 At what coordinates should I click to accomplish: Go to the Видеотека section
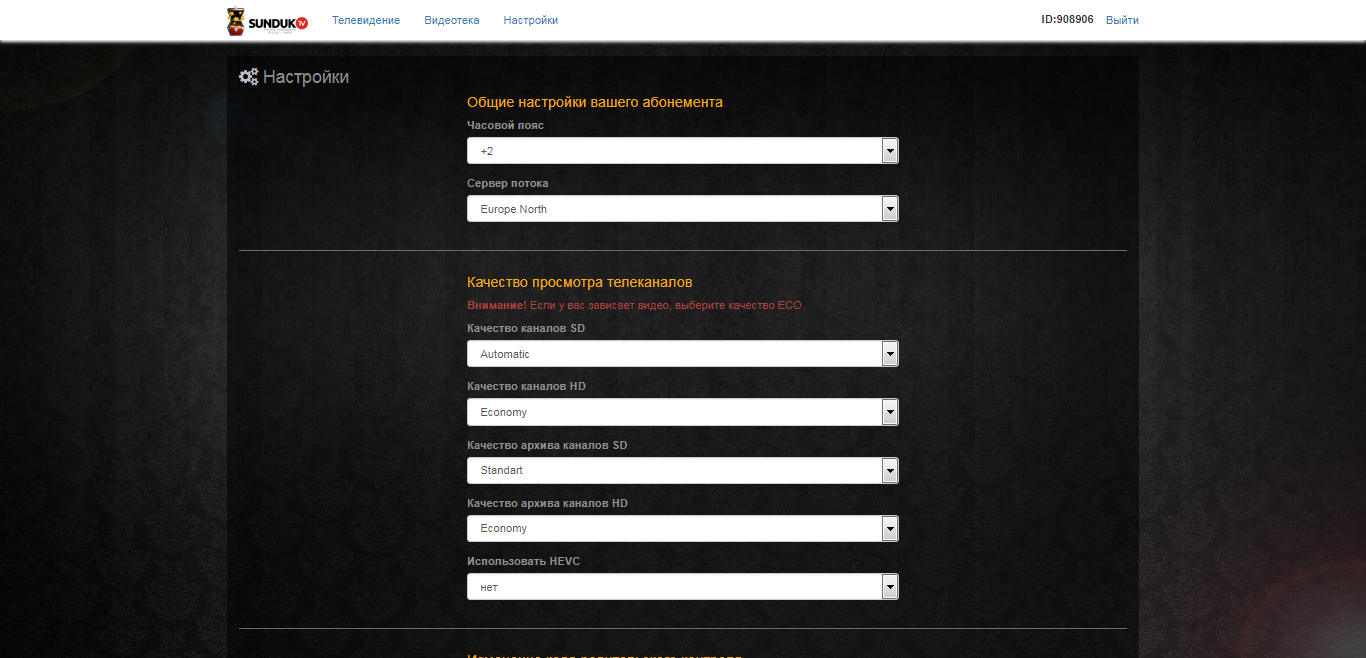point(451,20)
